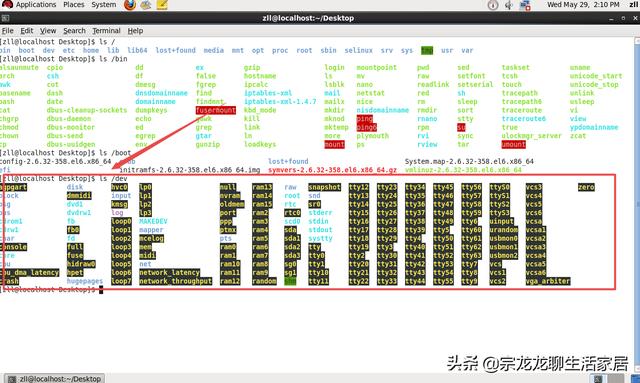Click the 'lib64' directory name
This screenshot has height=383, width=640.
(x=137, y=50)
